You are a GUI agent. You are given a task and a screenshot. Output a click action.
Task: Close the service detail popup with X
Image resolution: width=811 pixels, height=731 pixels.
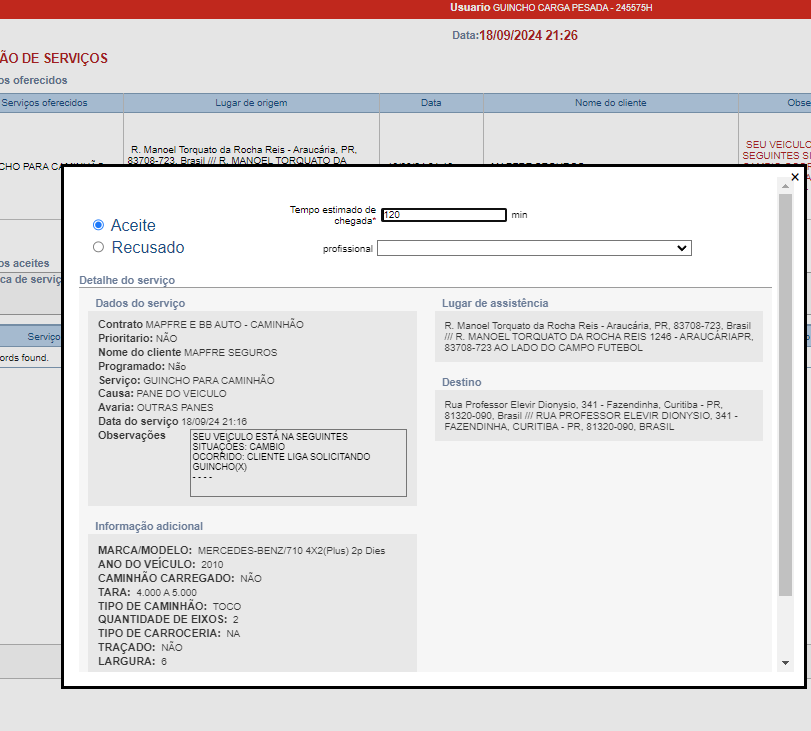click(795, 177)
